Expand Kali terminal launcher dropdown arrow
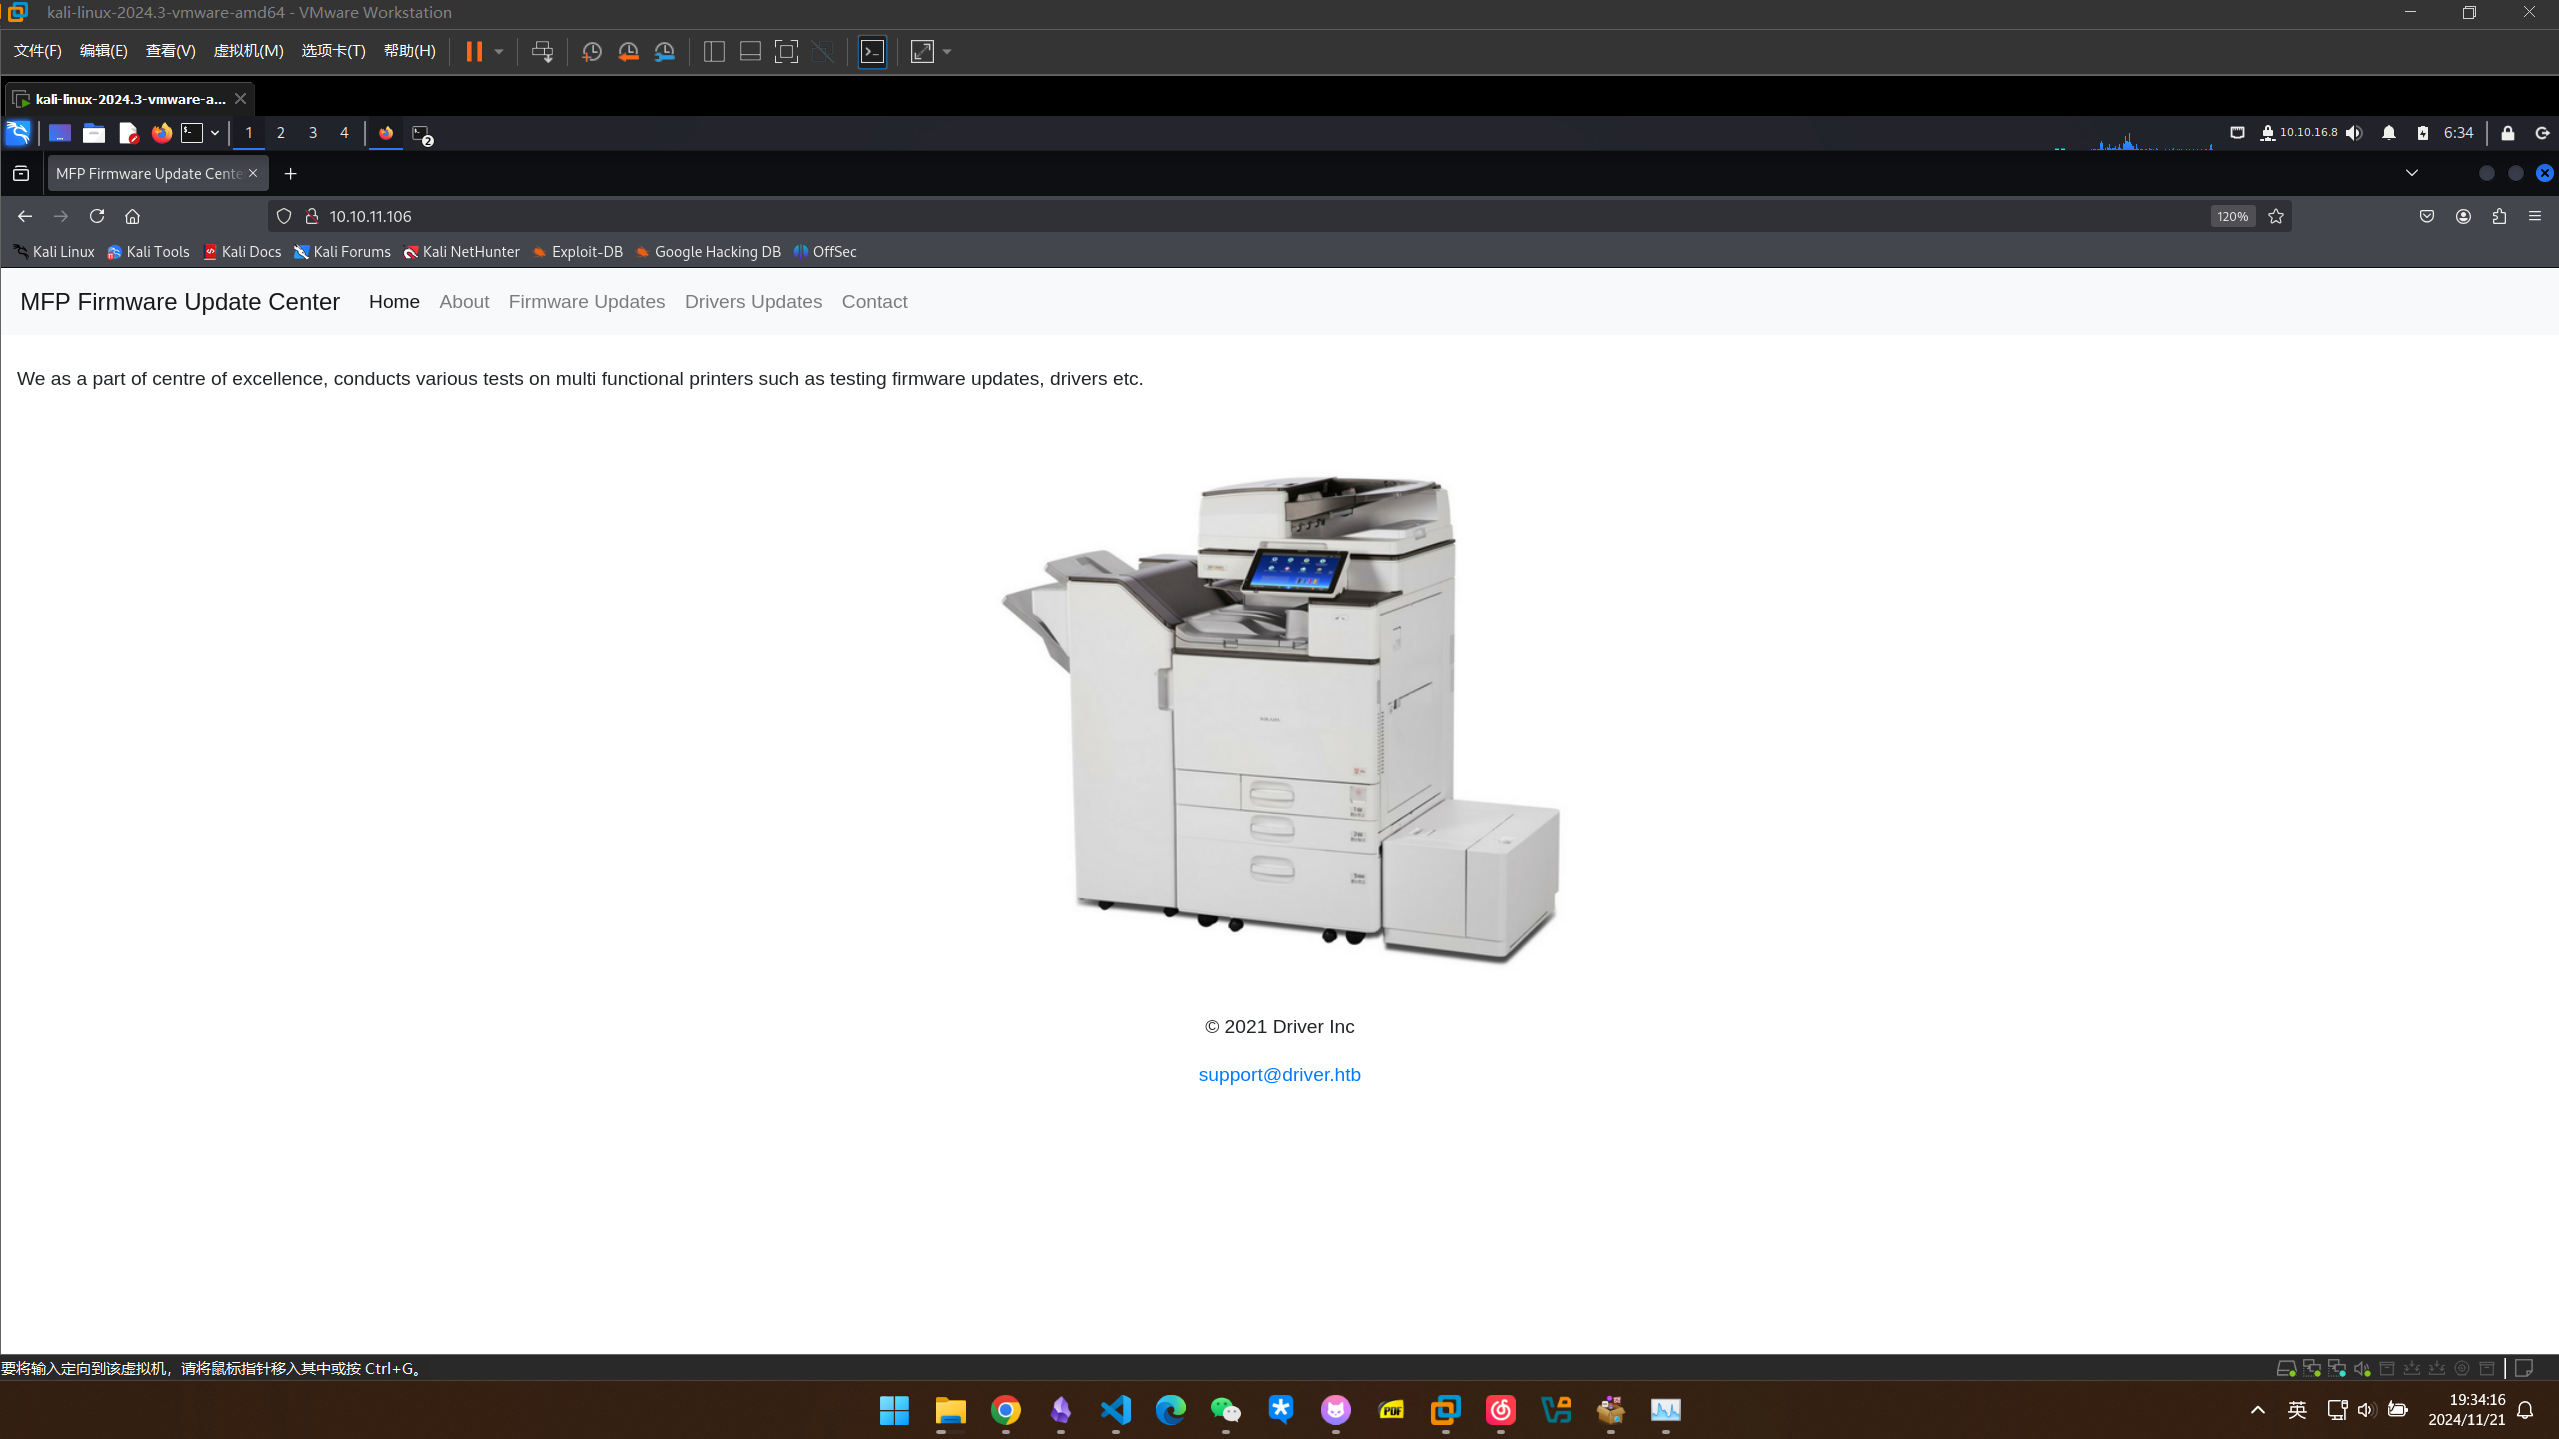This screenshot has height=1439, width=2559. click(215, 133)
